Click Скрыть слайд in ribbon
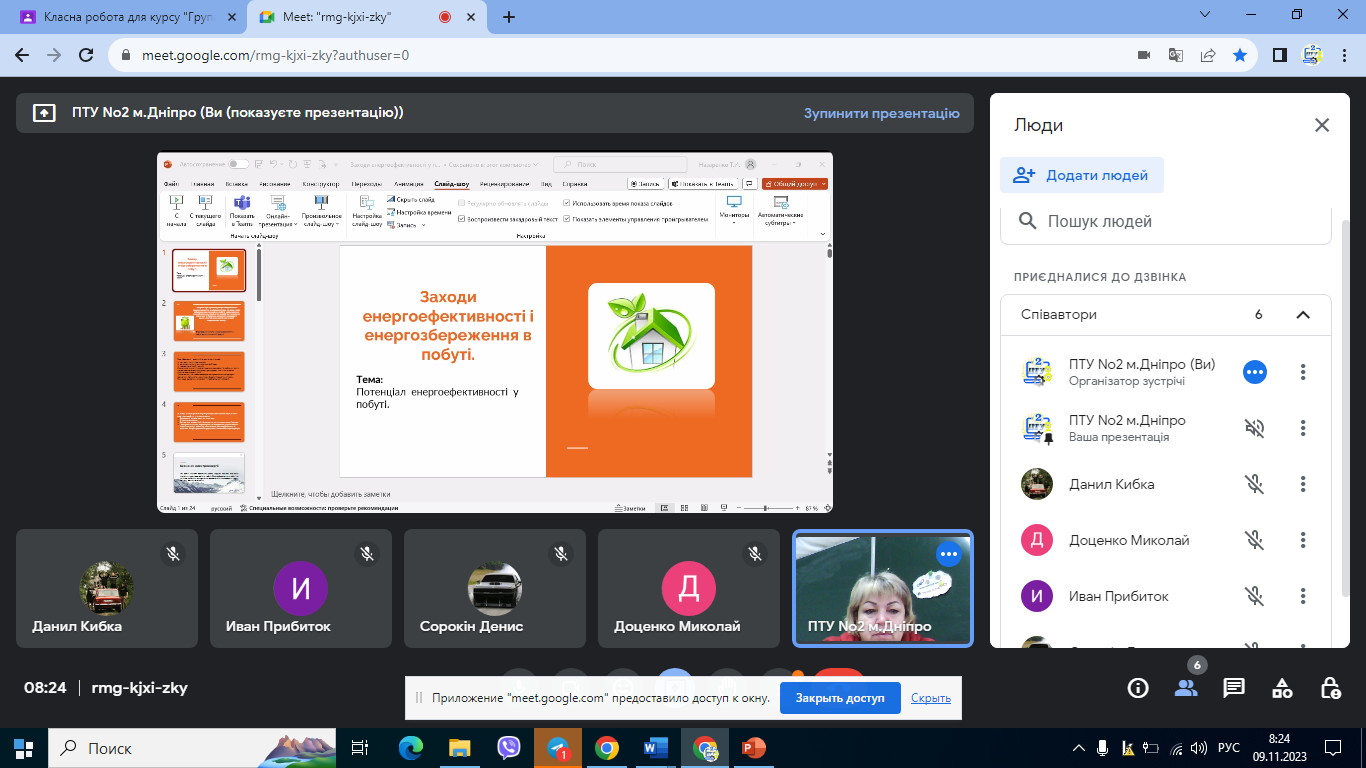Screen dimensions: 1366x768 click(x=410, y=200)
